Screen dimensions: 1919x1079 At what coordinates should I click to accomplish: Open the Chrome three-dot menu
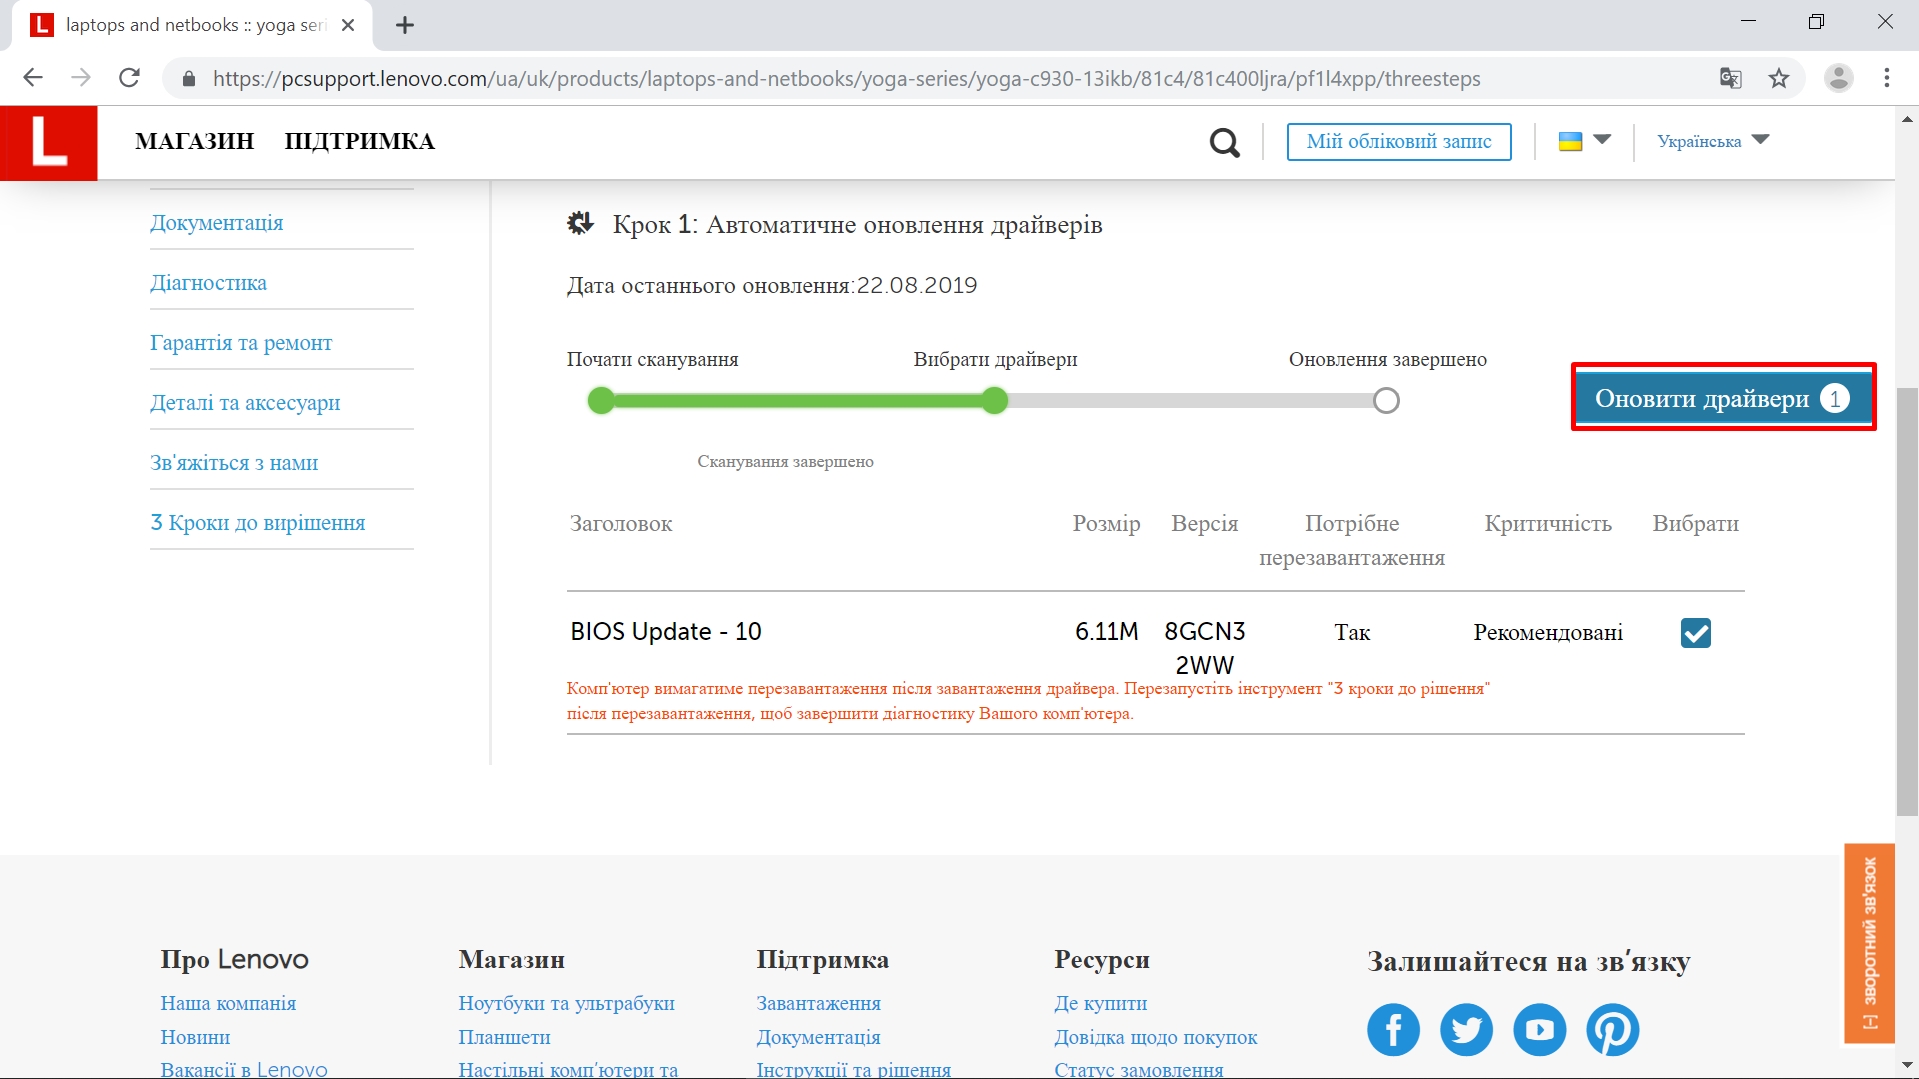coord(1887,78)
